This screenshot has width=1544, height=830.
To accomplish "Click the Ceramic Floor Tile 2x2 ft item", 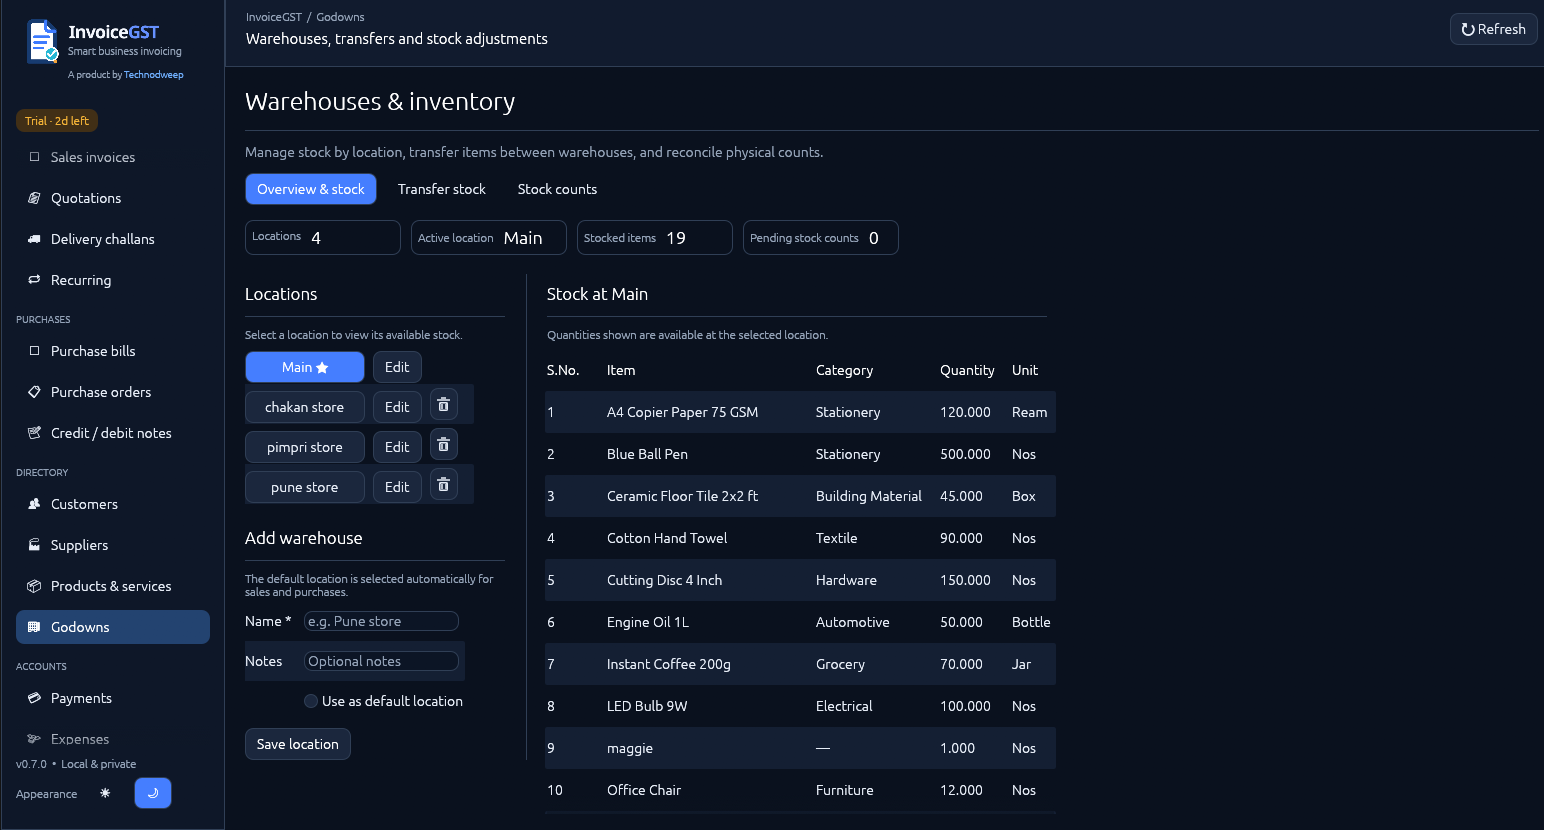I will coord(682,496).
